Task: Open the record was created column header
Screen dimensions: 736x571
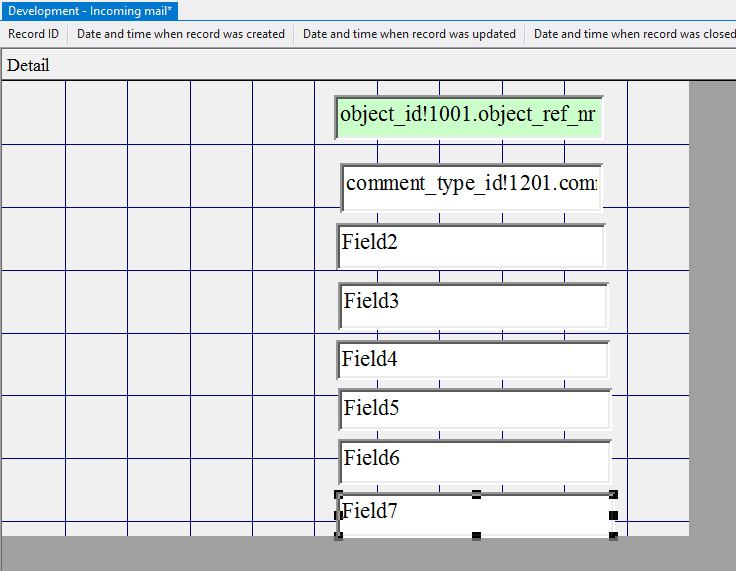Action: pyautogui.click(x=181, y=34)
